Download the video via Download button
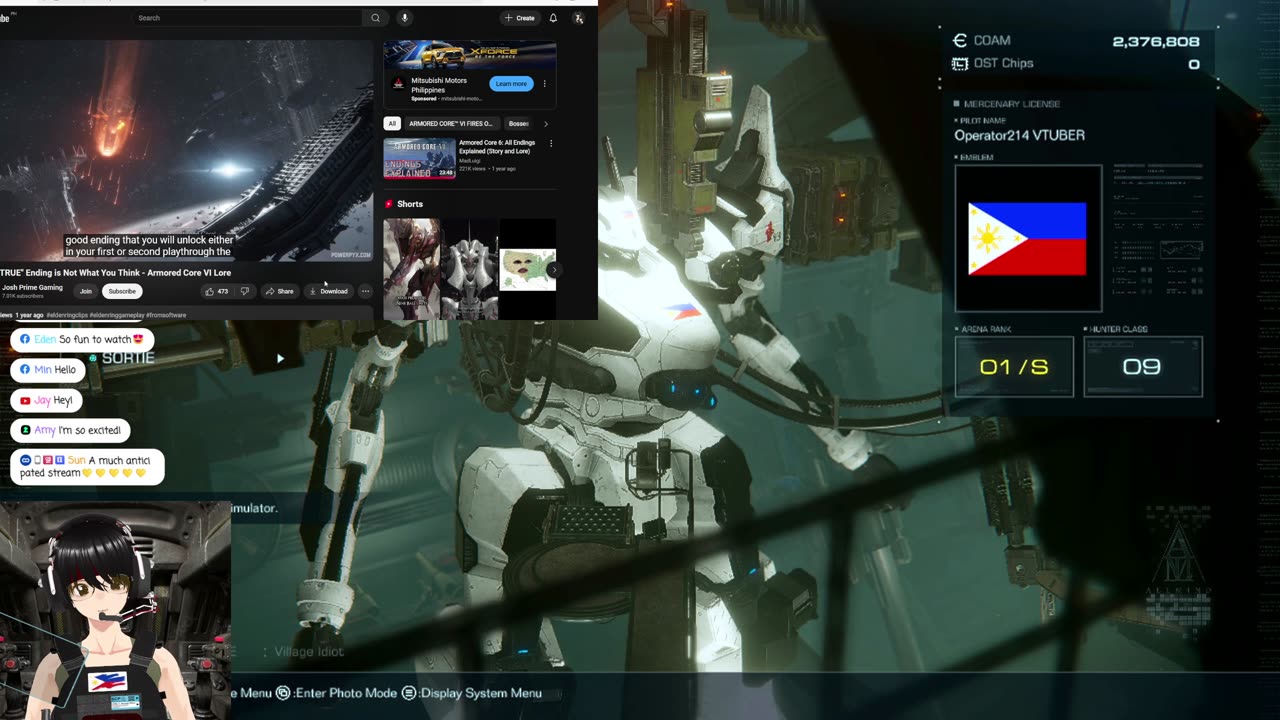1280x720 pixels. (x=328, y=291)
